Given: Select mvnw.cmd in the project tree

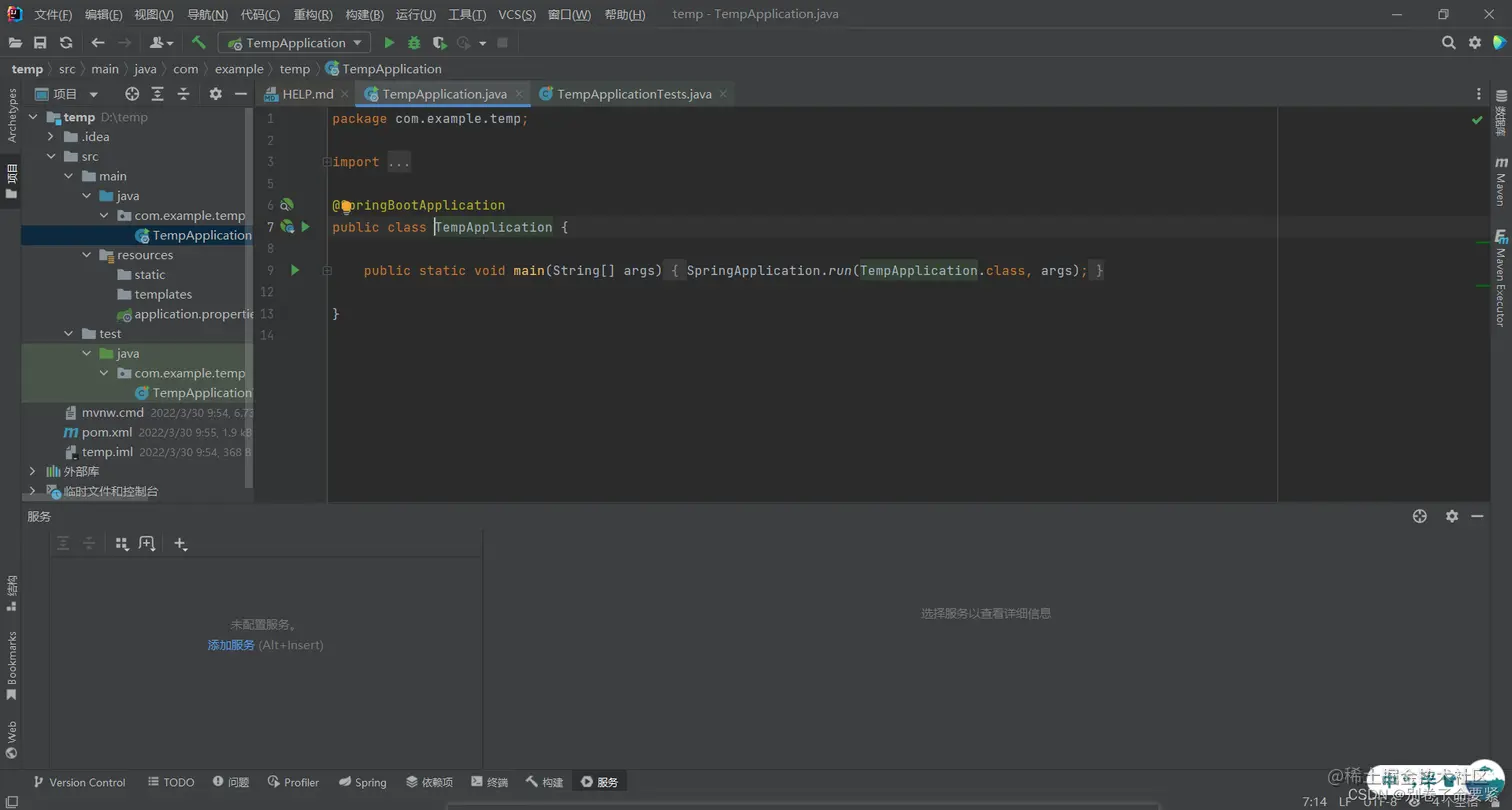Looking at the screenshot, I should pyautogui.click(x=113, y=412).
